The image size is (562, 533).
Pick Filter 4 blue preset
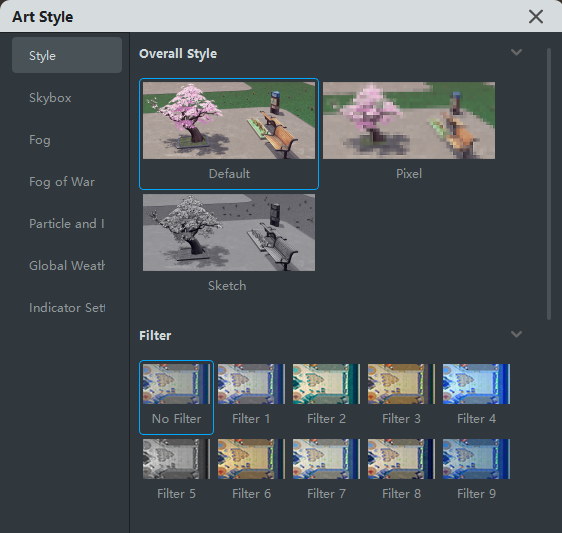click(476, 384)
